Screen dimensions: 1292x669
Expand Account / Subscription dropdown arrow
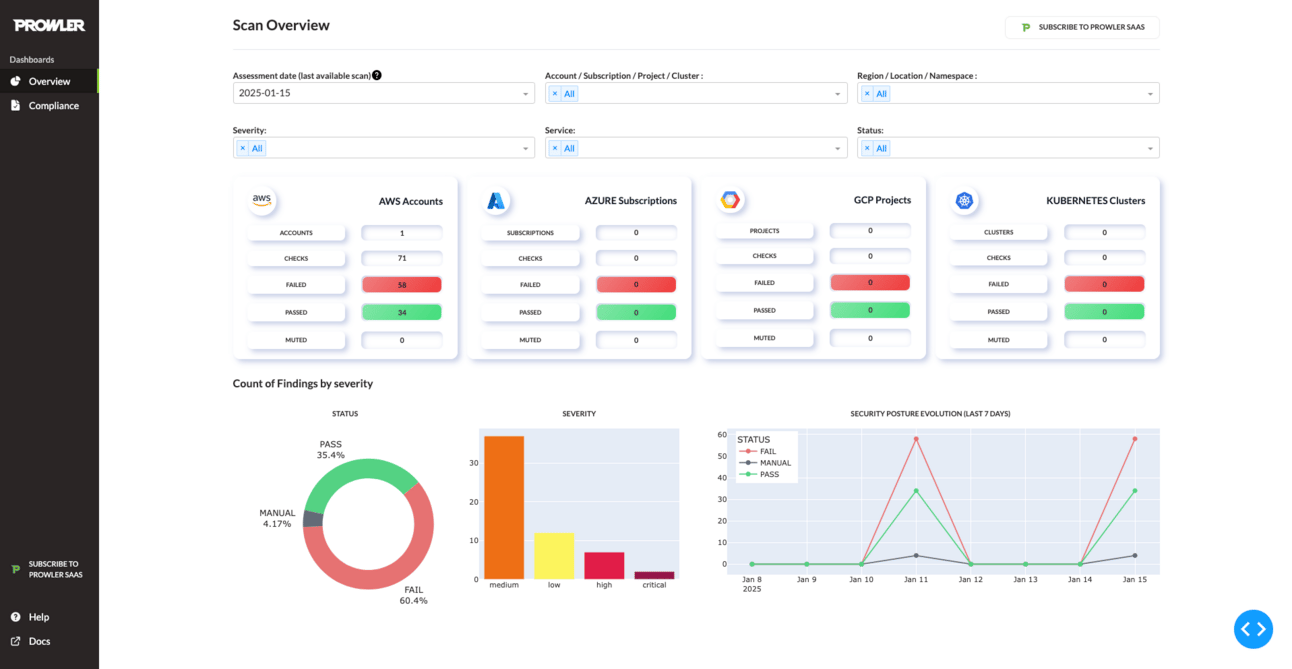(838, 94)
